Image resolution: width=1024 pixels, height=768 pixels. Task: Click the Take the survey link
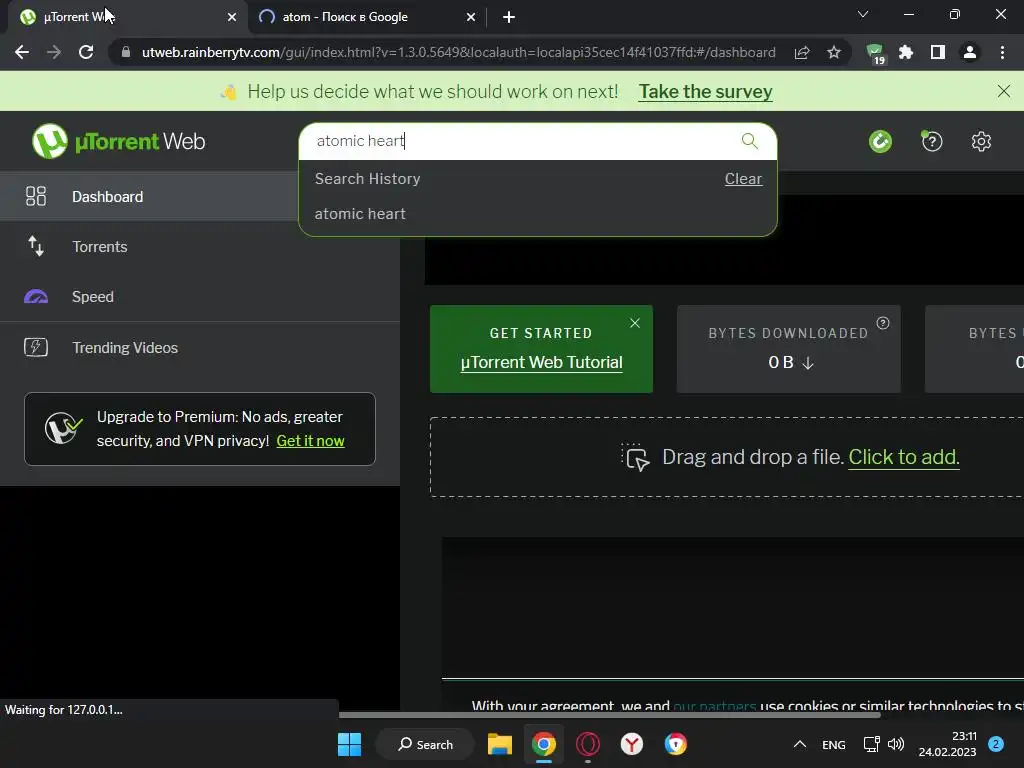[x=705, y=91]
